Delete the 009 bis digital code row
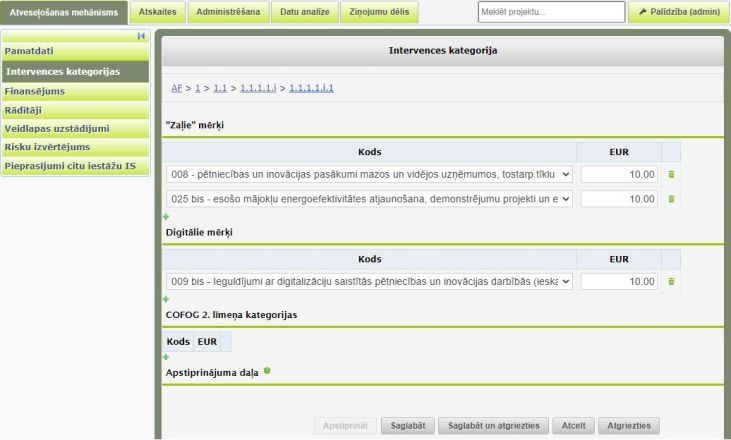 (671, 281)
